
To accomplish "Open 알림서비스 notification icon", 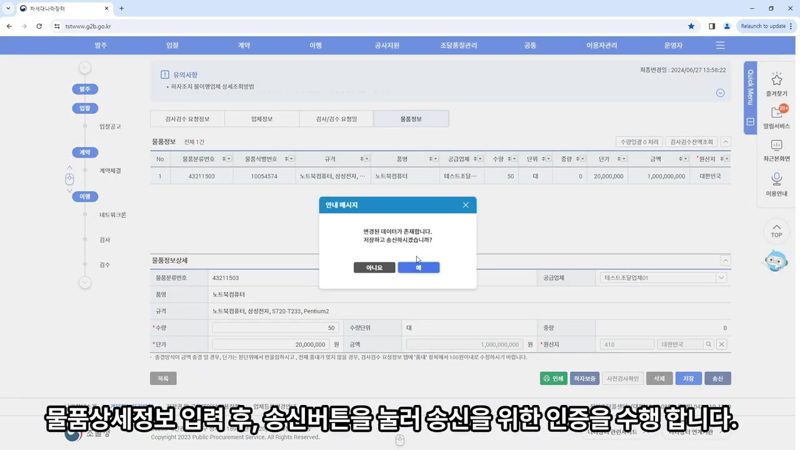I will 776,116.
